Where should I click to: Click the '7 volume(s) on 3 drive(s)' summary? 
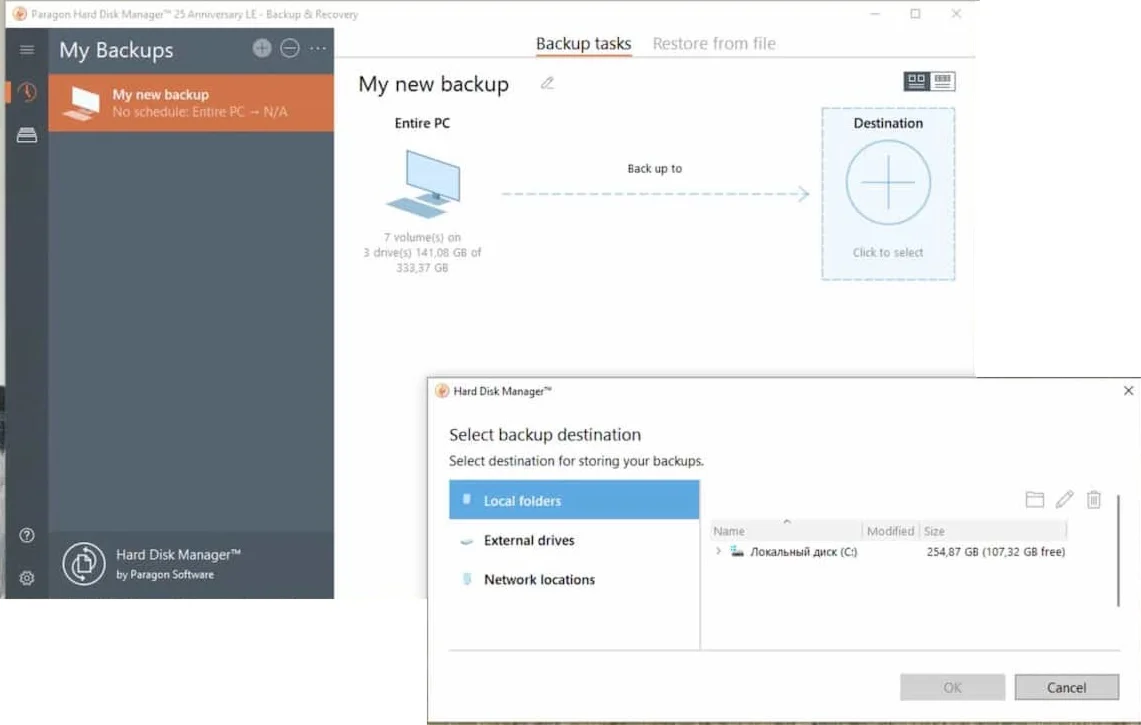click(x=422, y=253)
